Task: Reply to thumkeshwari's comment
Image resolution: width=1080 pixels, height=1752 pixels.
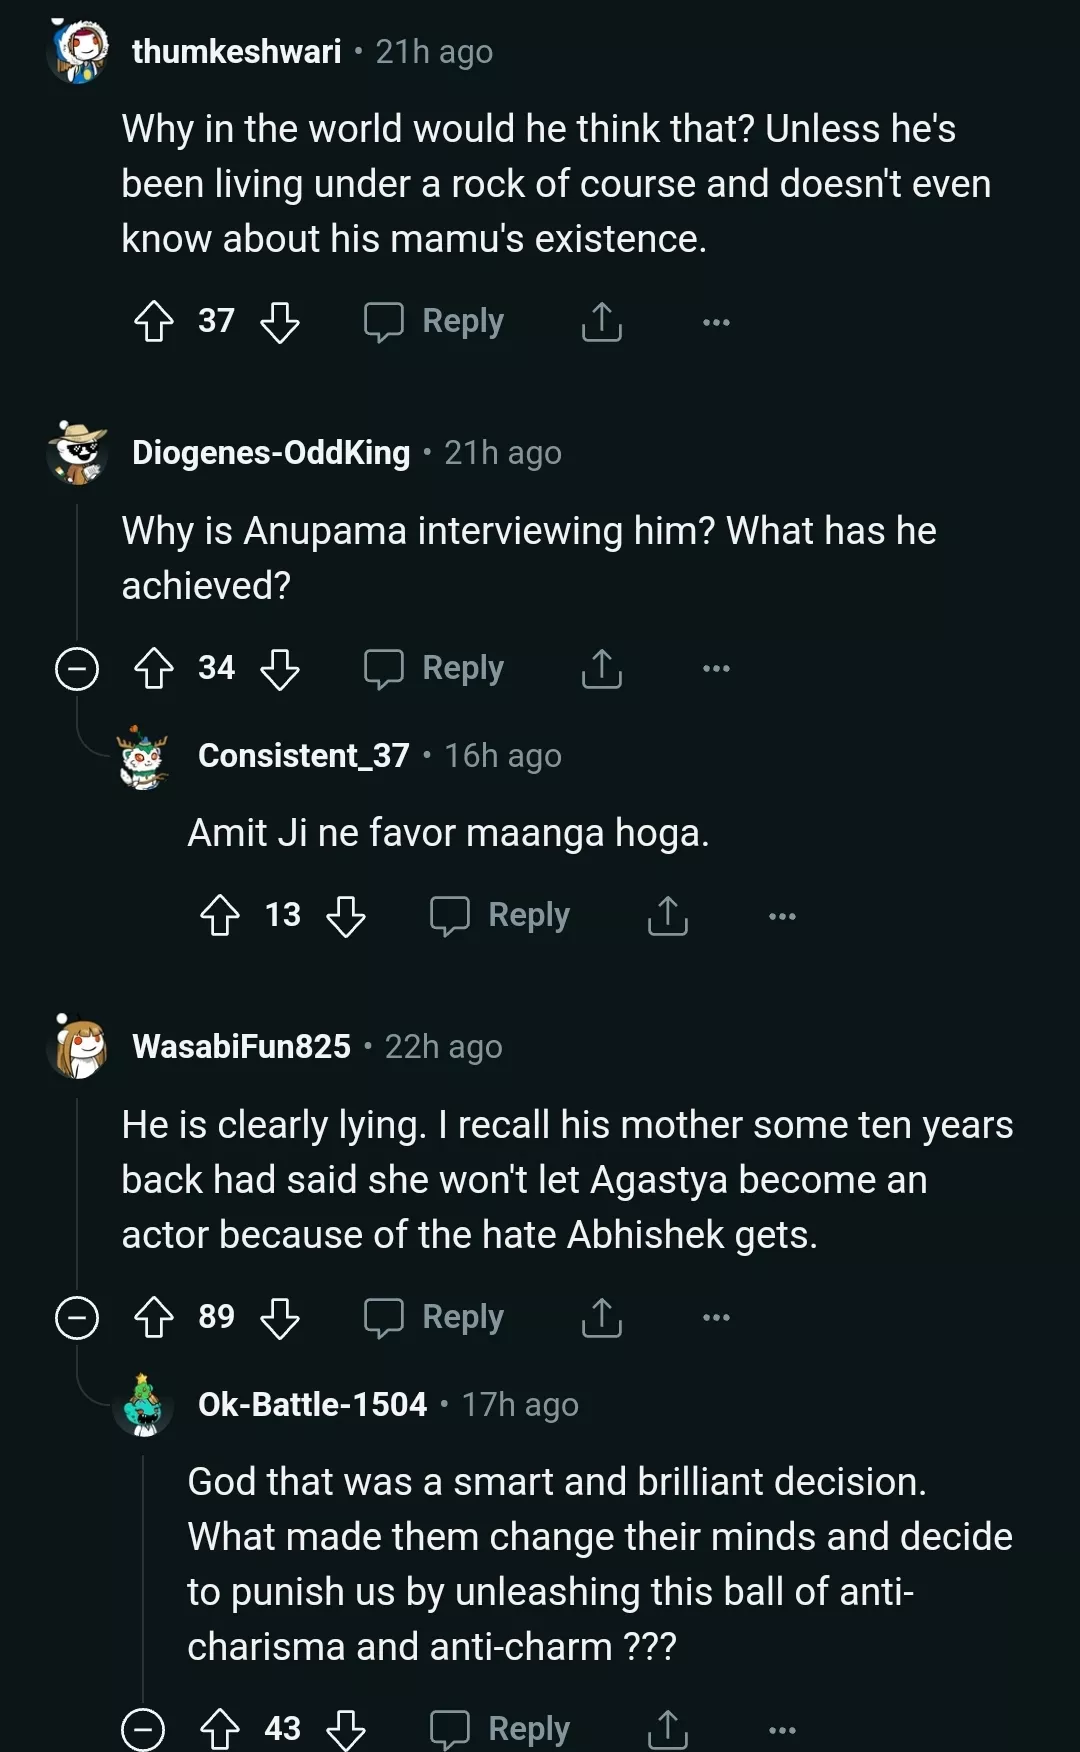Action: (434, 322)
